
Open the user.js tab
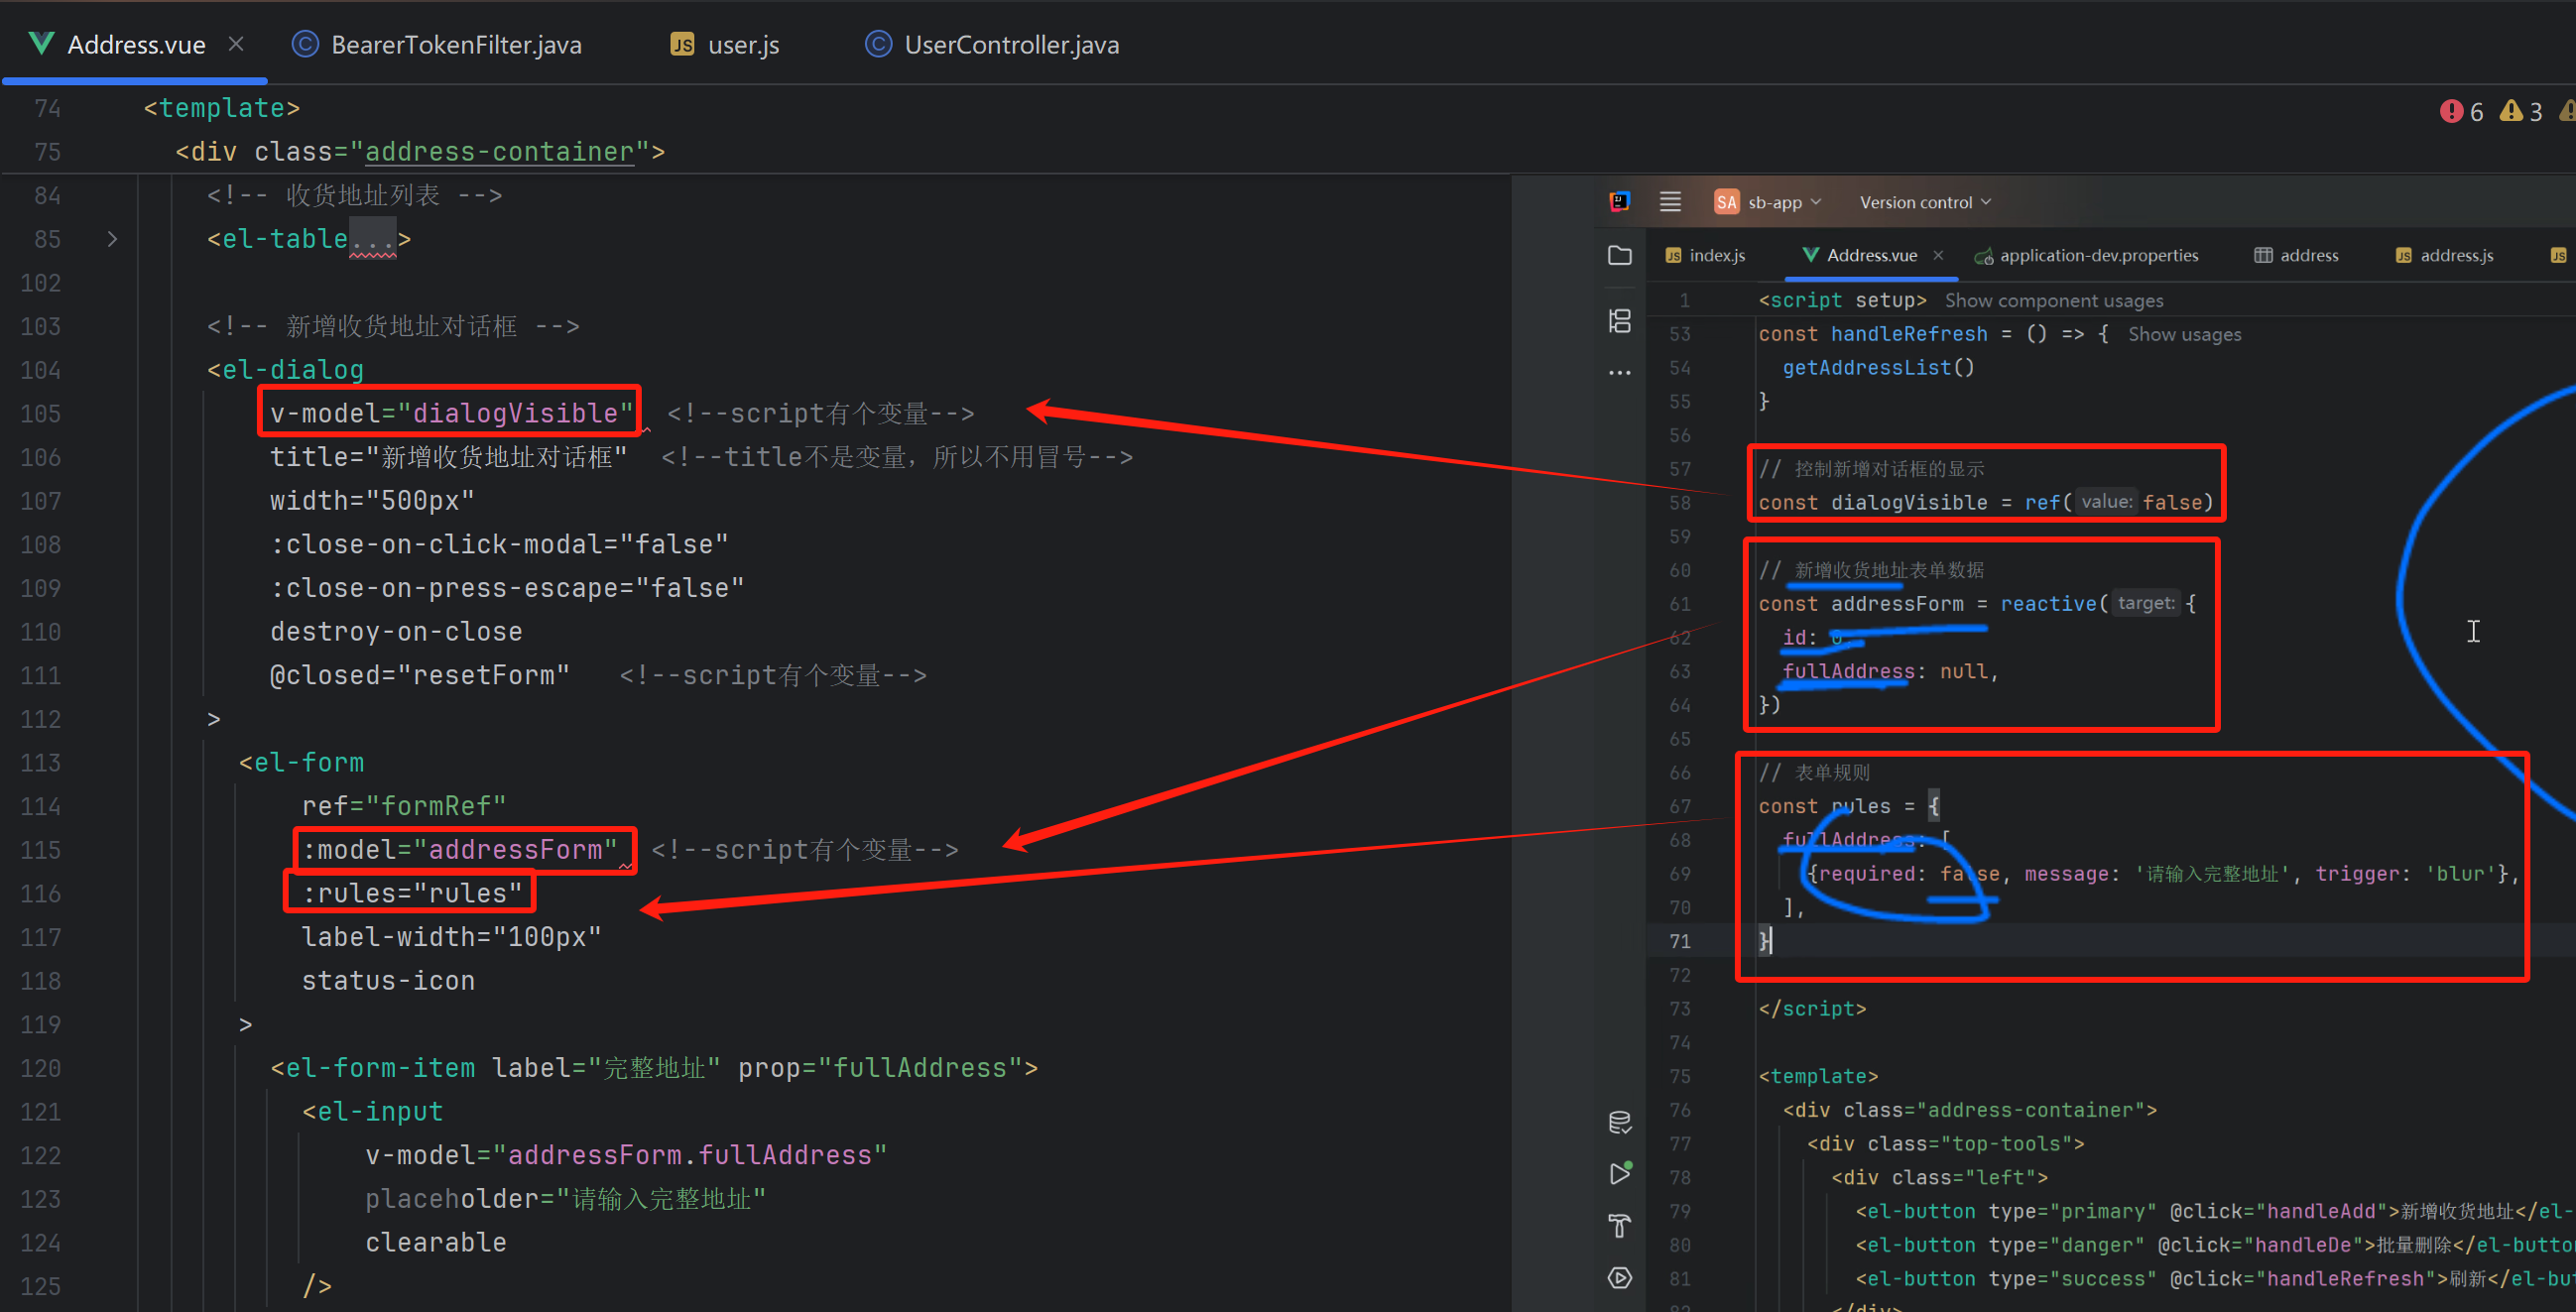click(x=725, y=45)
